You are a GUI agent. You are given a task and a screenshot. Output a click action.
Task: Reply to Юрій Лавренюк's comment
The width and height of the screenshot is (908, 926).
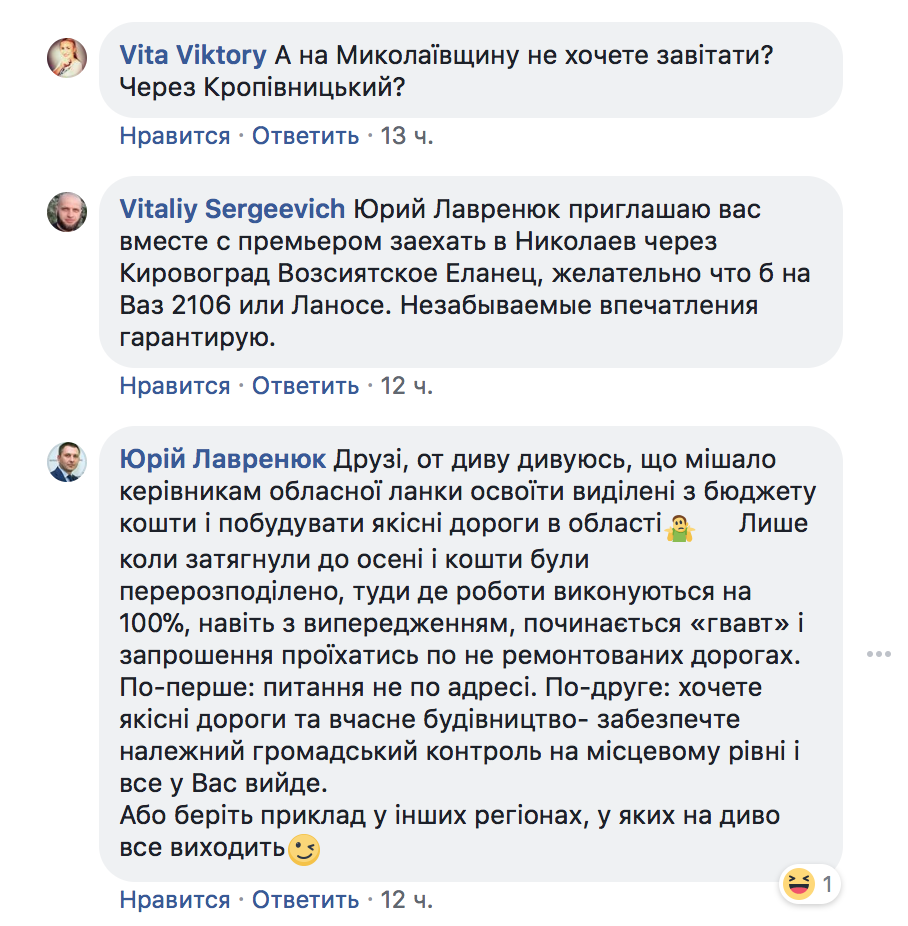tap(305, 900)
